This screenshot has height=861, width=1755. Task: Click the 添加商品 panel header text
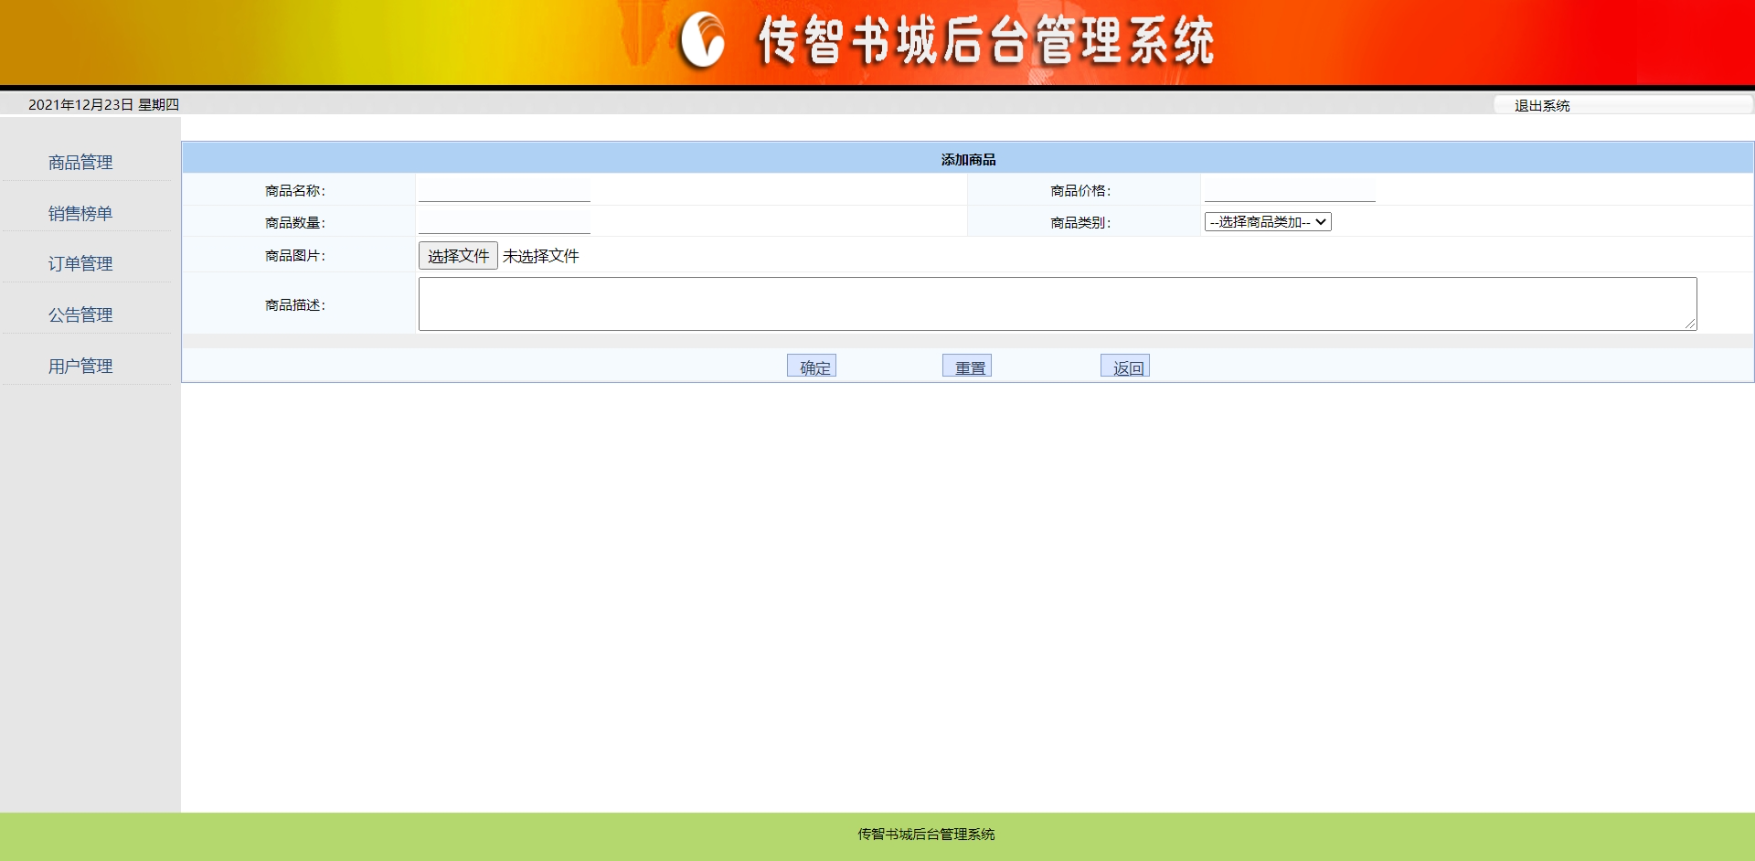pos(968,159)
